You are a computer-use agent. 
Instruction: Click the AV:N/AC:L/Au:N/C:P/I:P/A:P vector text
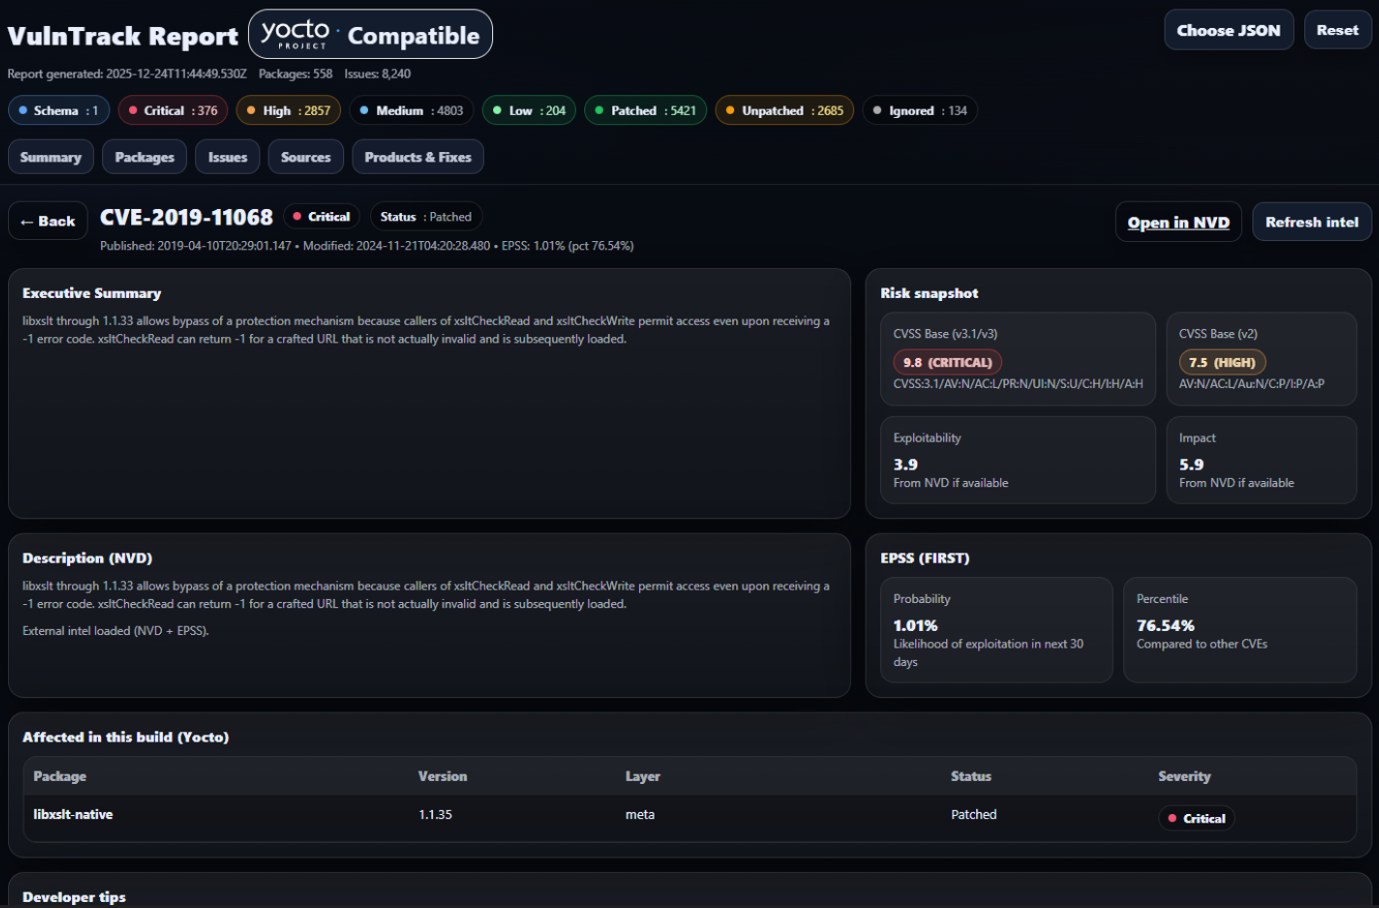(x=1251, y=384)
